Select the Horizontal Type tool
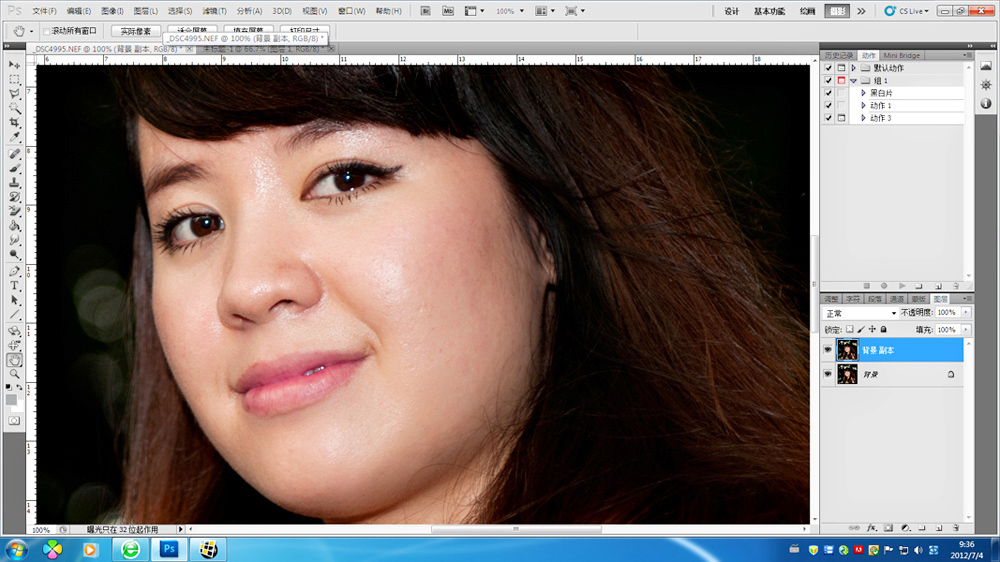 pyautogui.click(x=15, y=285)
